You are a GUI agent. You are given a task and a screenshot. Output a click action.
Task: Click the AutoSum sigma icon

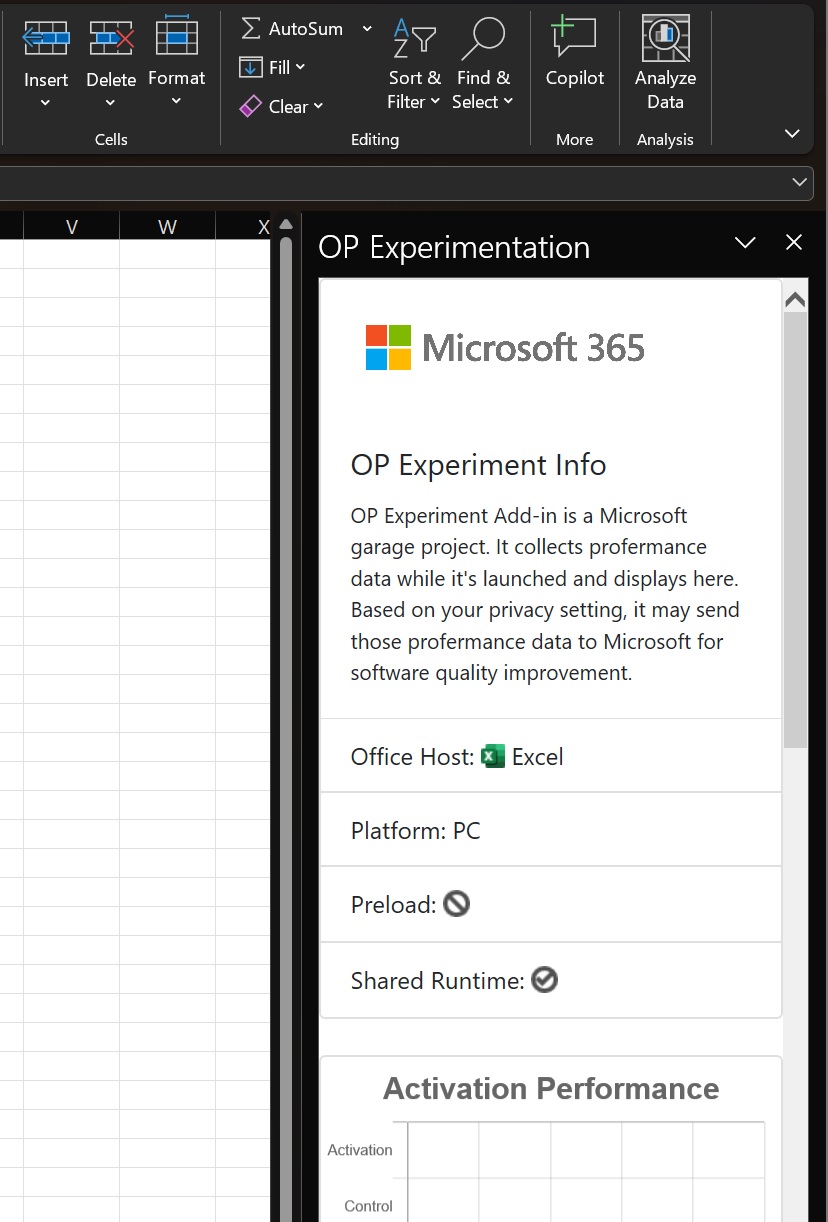click(x=251, y=29)
